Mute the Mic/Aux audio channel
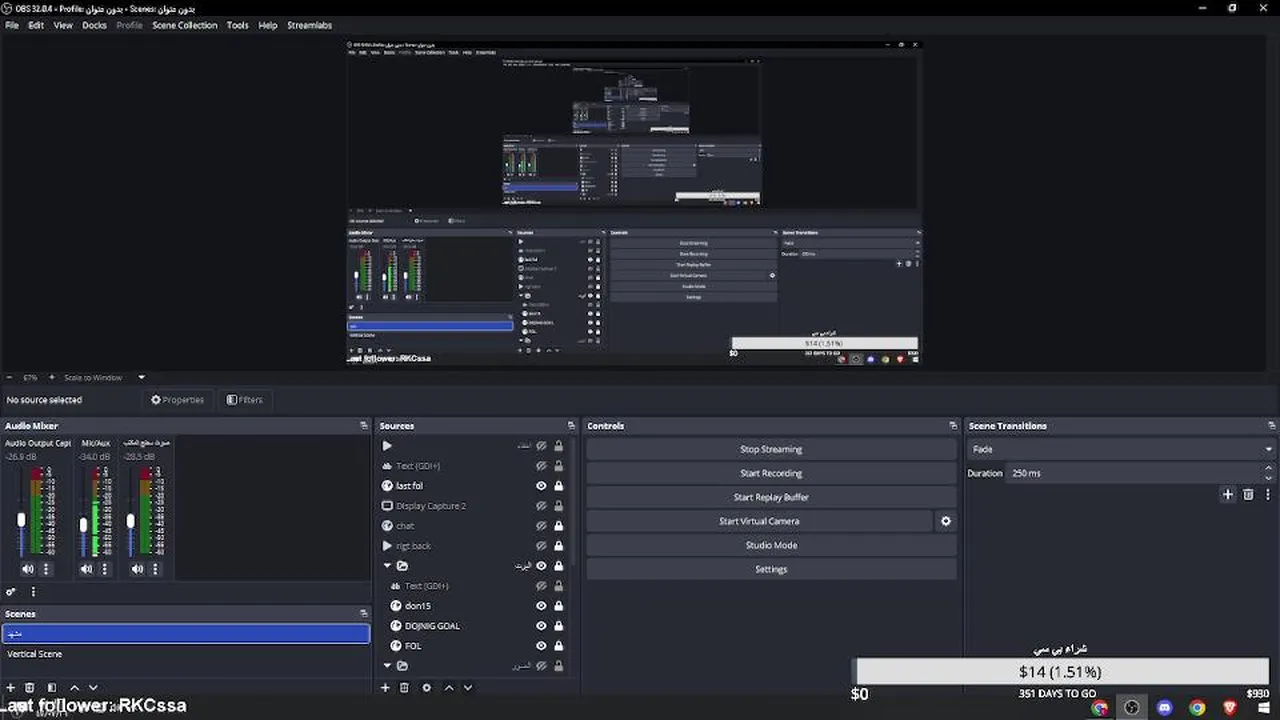1280x720 pixels. pos(86,569)
